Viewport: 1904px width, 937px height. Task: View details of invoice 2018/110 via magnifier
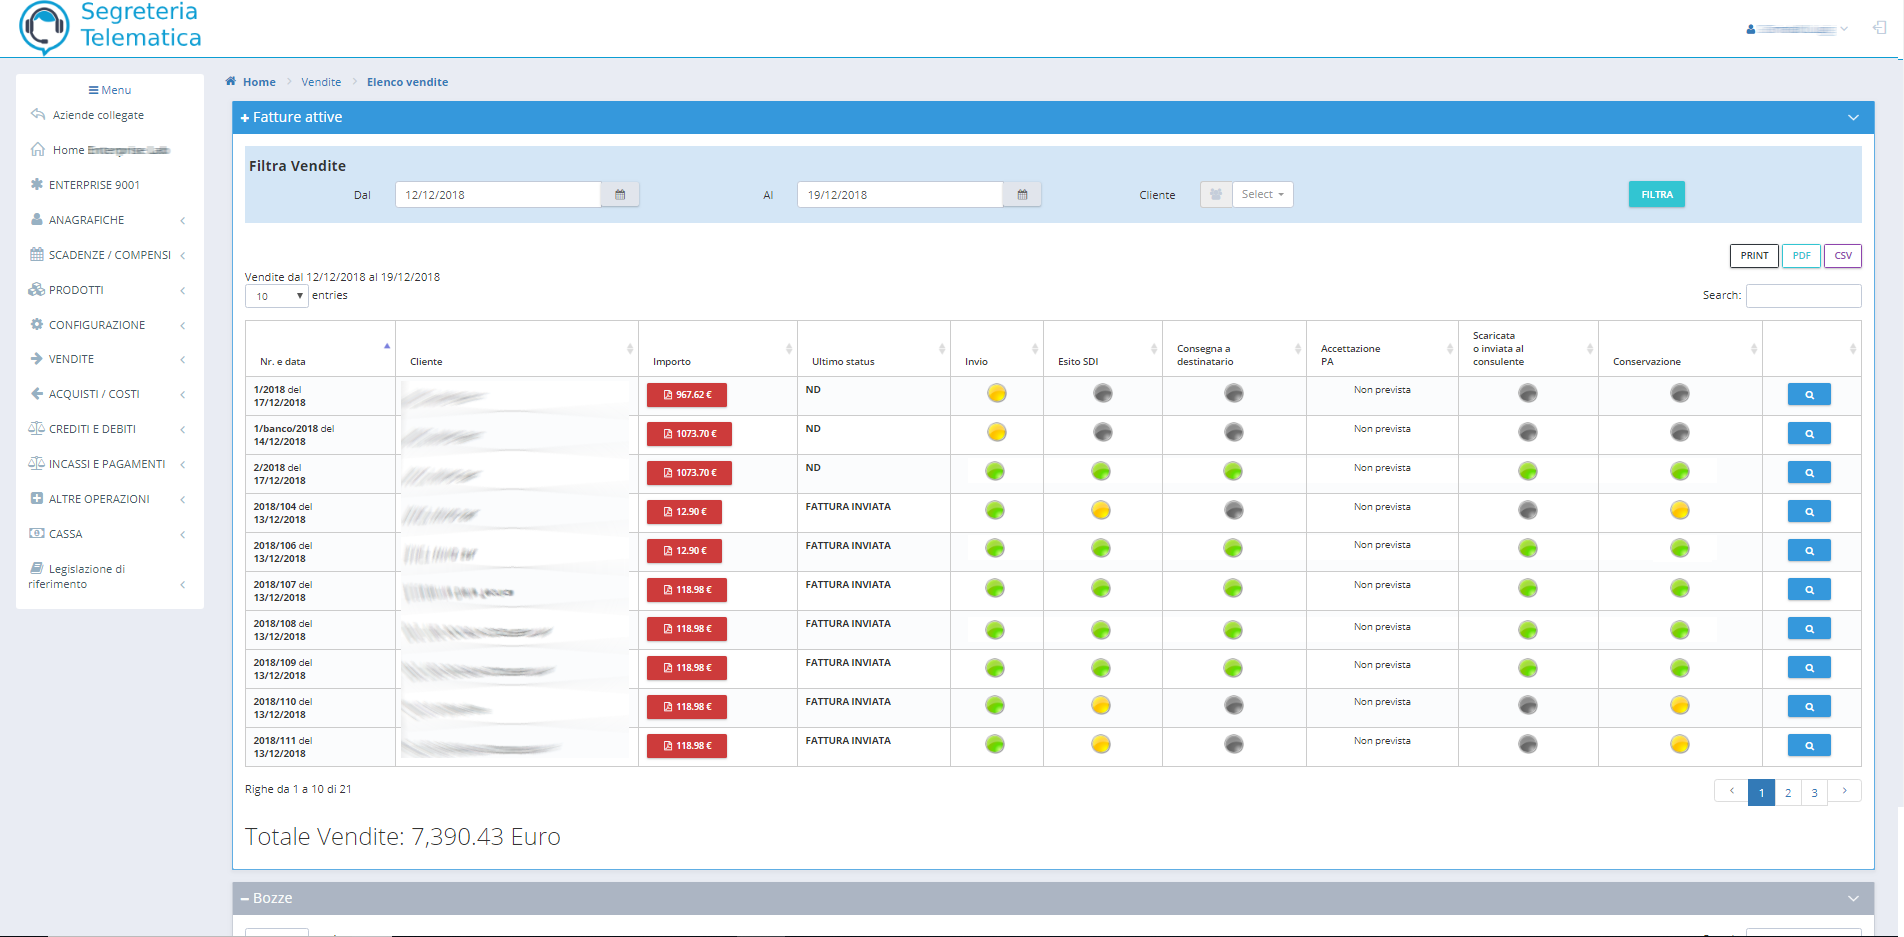point(1809,707)
